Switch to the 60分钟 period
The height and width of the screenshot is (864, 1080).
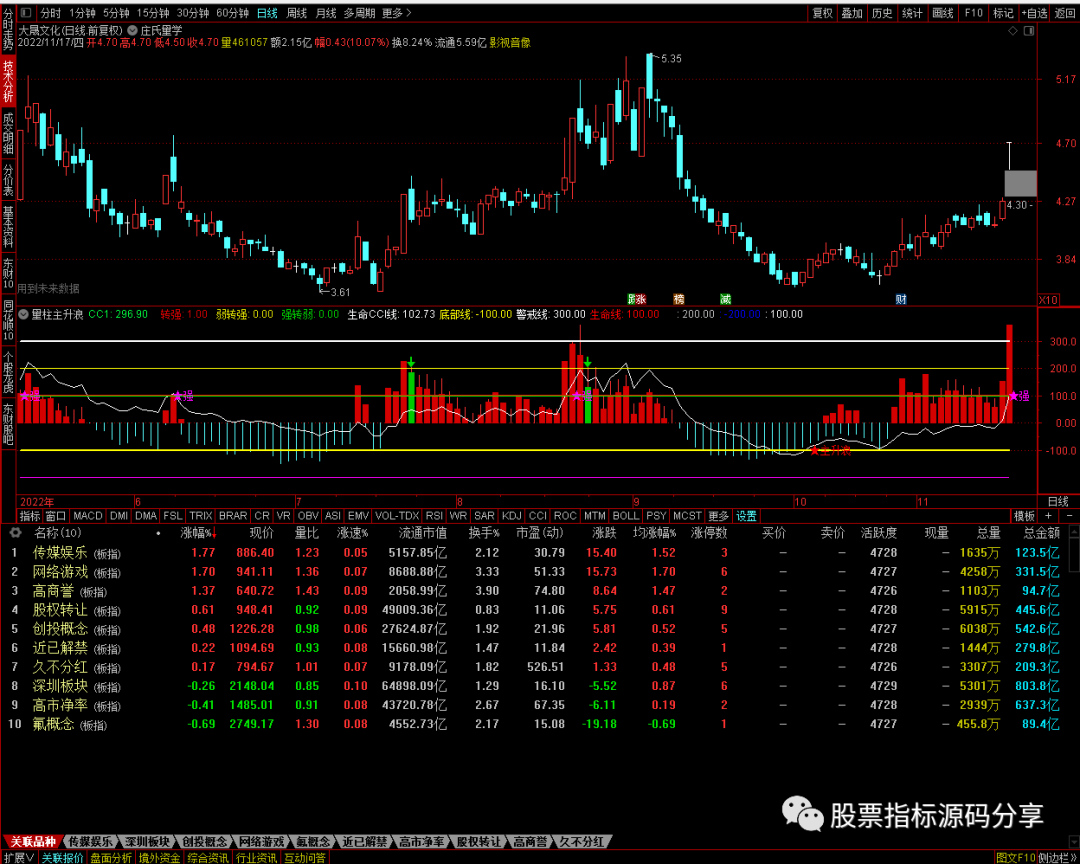[x=232, y=12]
